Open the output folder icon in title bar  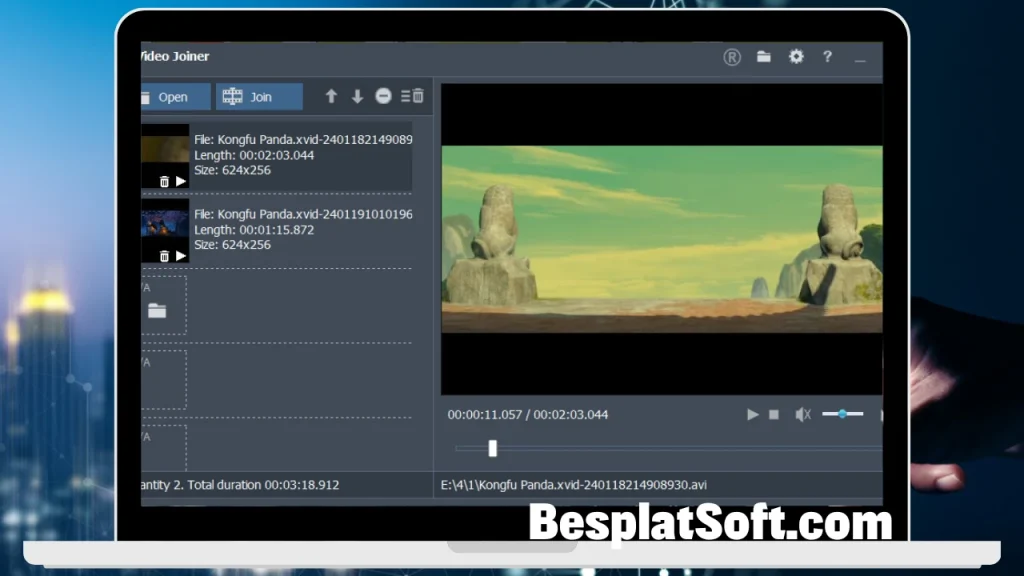pyautogui.click(x=764, y=57)
